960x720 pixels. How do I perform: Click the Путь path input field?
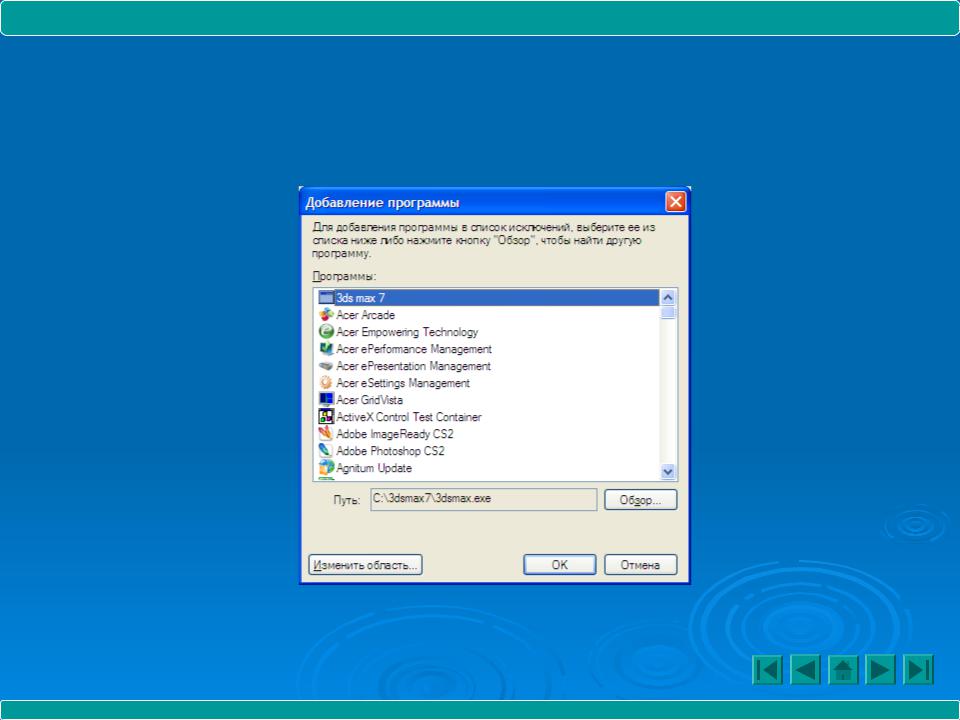(x=484, y=499)
